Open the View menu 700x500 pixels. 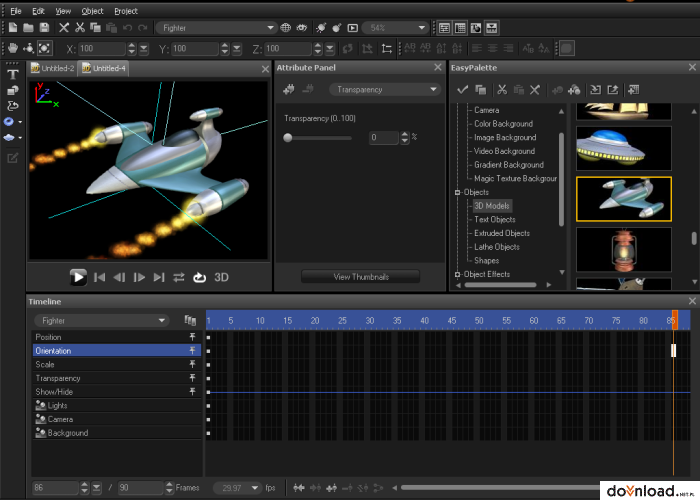[x=63, y=11]
